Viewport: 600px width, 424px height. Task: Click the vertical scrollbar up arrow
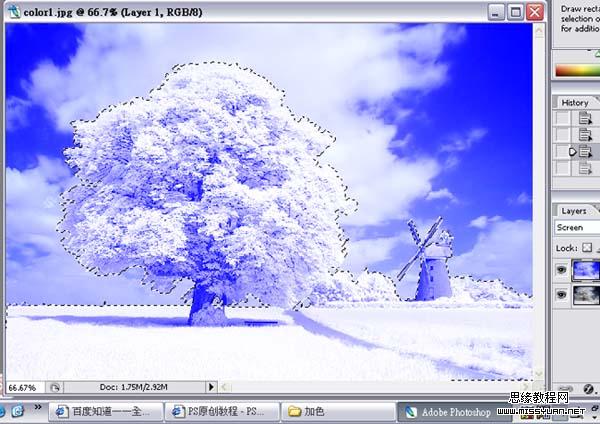(x=540, y=31)
